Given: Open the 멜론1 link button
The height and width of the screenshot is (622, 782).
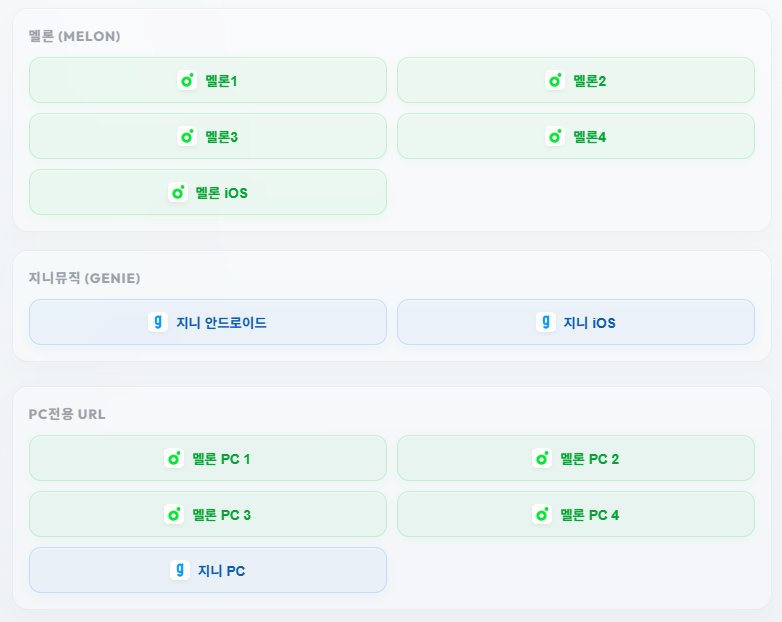Looking at the screenshot, I should pos(207,80).
